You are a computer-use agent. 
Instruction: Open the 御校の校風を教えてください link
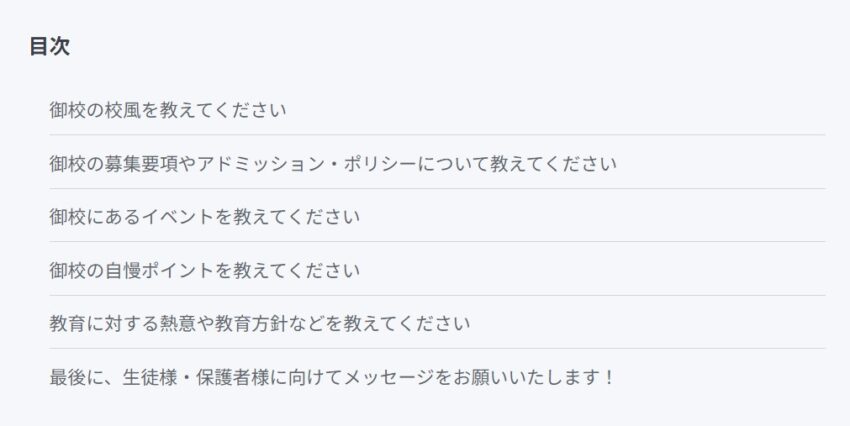point(168,110)
